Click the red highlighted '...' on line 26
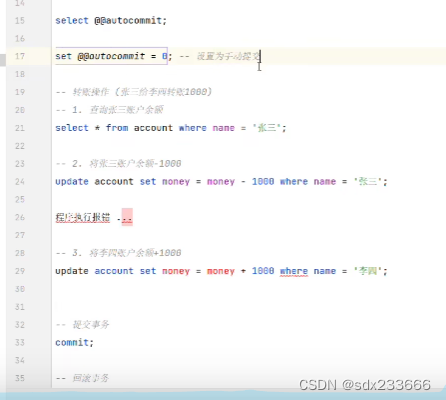Screen dimensions: 446x400 (x=127, y=218)
